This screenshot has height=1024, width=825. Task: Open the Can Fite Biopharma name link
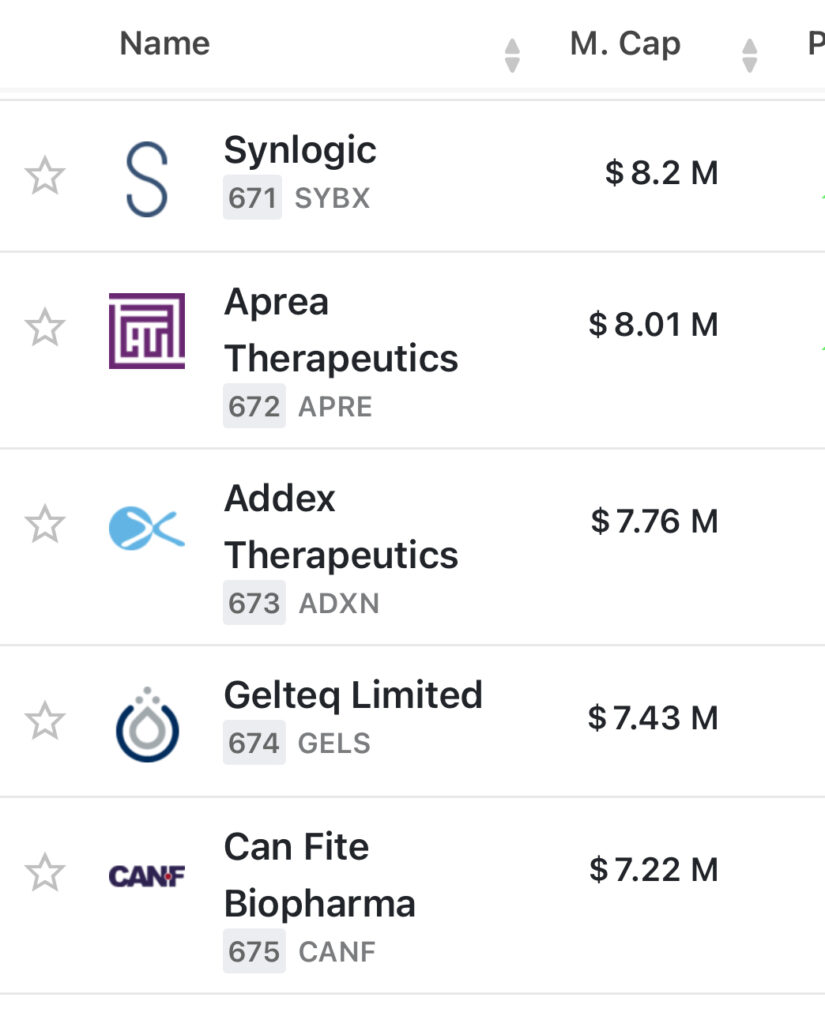pyautogui.click(x=319, y=875)
